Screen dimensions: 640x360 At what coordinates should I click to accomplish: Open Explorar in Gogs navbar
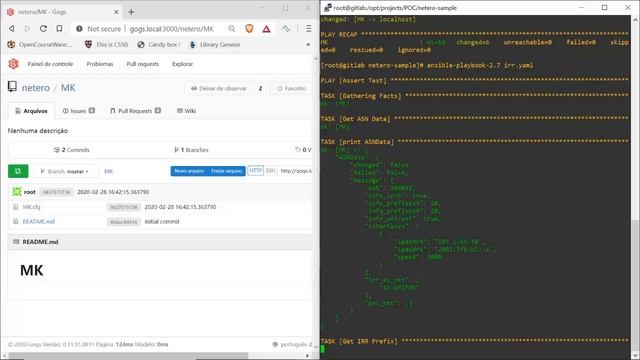coord(182,64)
